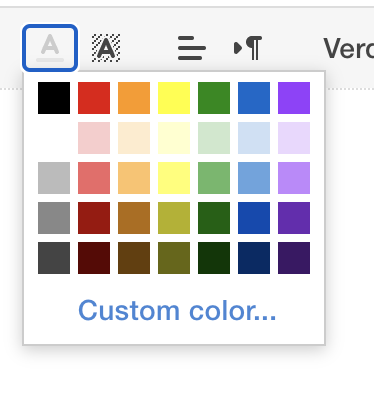Viewport: 374px width, 402px height.
Task: Apply the deep purple swatch in fourth row
Action: click(x=294, y=218)
